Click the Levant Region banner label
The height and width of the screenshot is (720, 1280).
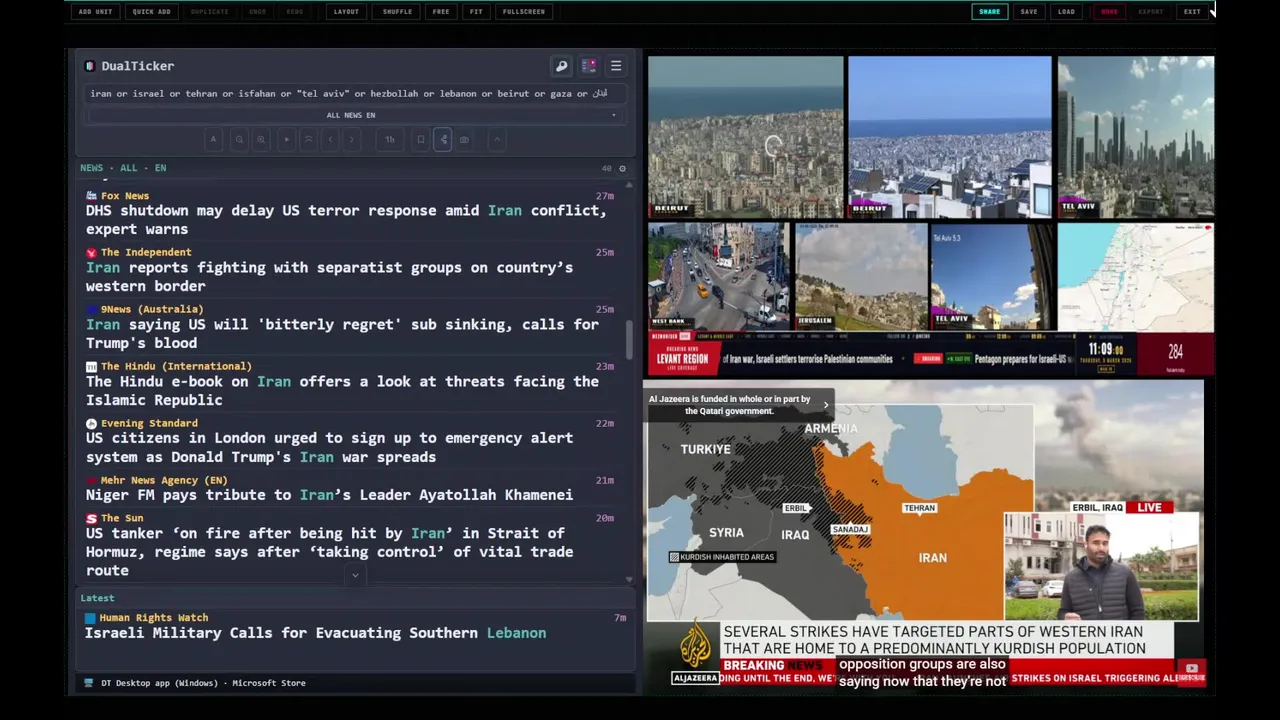tap(682, 359)
